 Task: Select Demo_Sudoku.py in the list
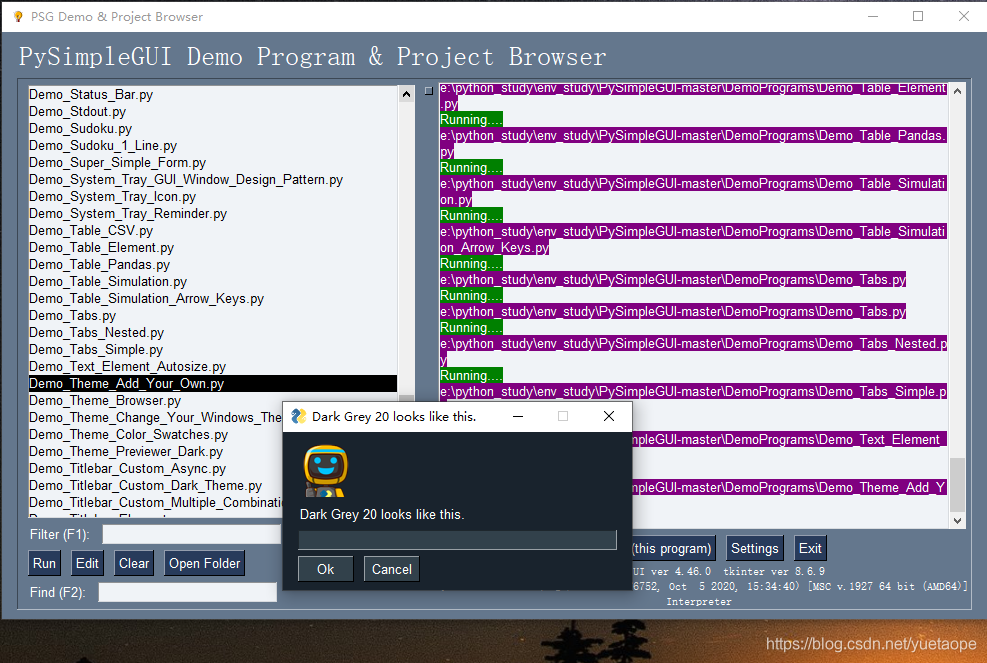213,128
